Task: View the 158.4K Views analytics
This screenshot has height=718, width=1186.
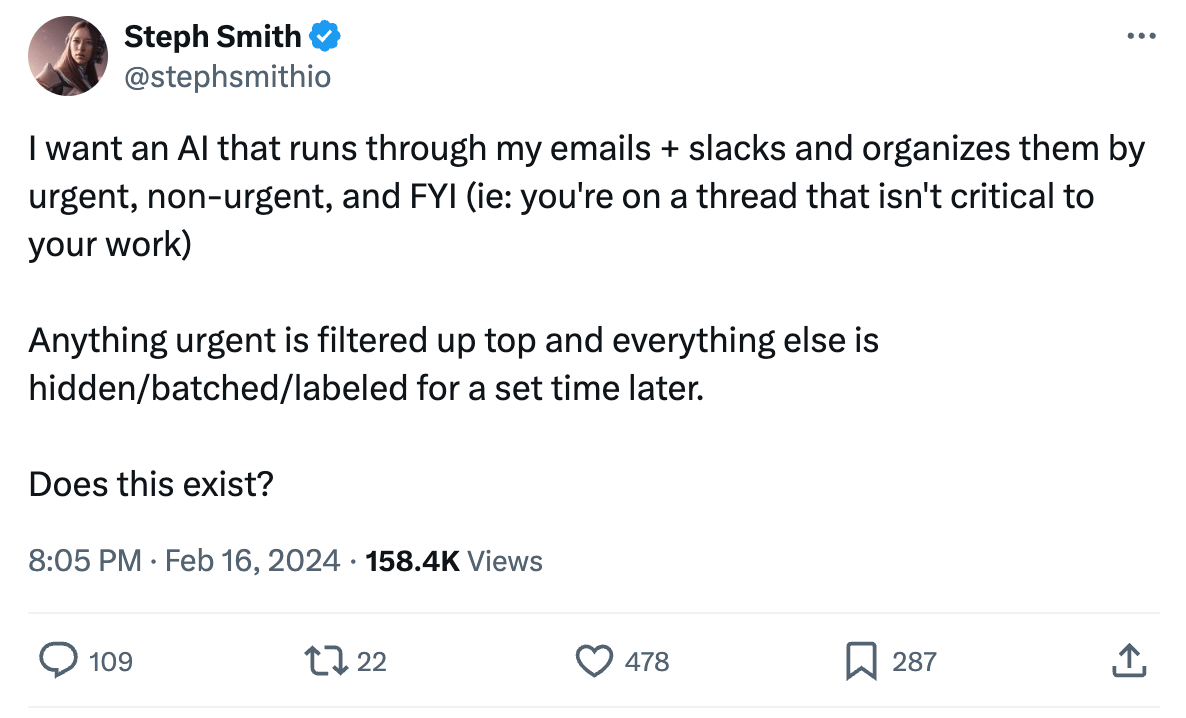Action: point(455,561)
